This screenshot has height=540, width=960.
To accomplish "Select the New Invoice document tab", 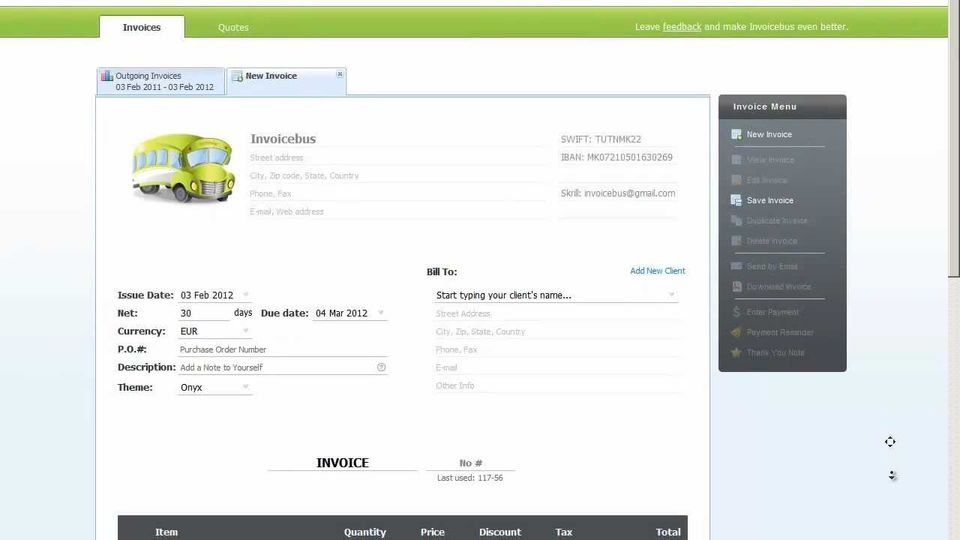I will [x=287, y=81].
